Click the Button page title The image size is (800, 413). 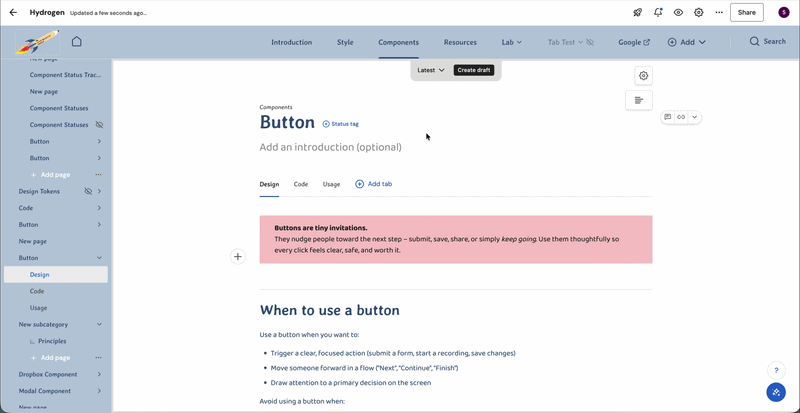[287, 123]
